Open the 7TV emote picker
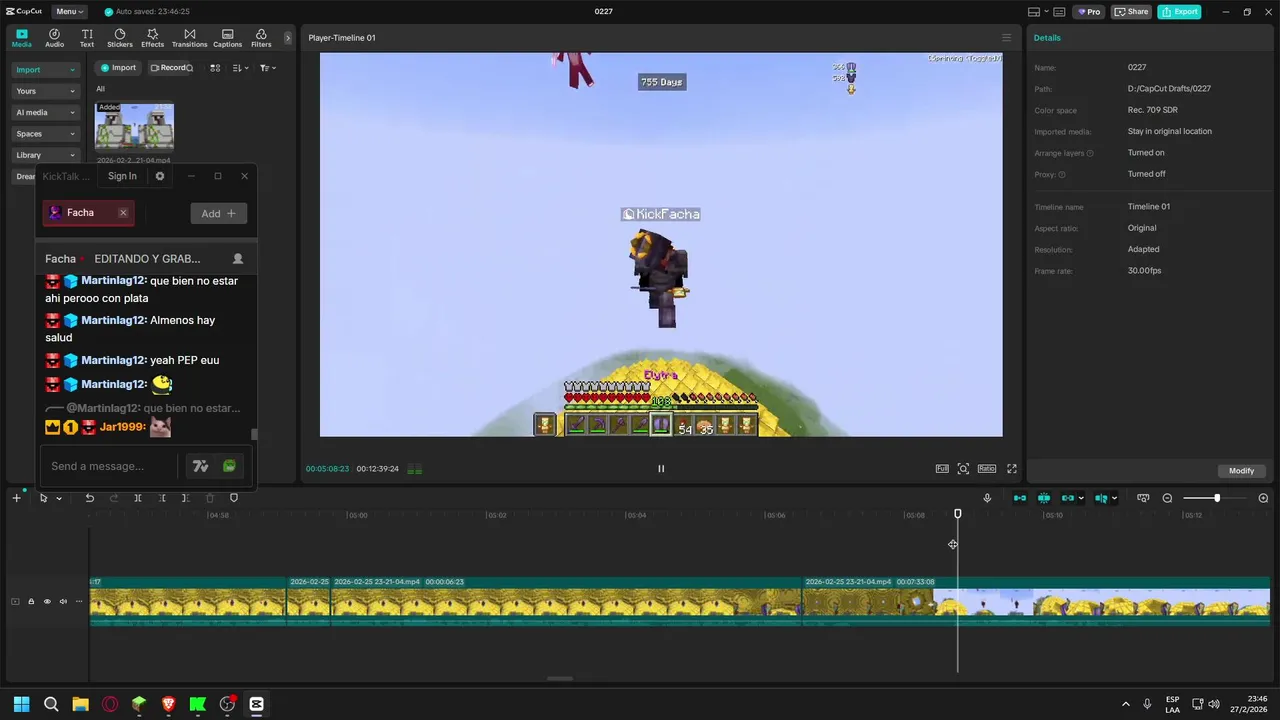1280x720 pixels. tap(200, 466)
